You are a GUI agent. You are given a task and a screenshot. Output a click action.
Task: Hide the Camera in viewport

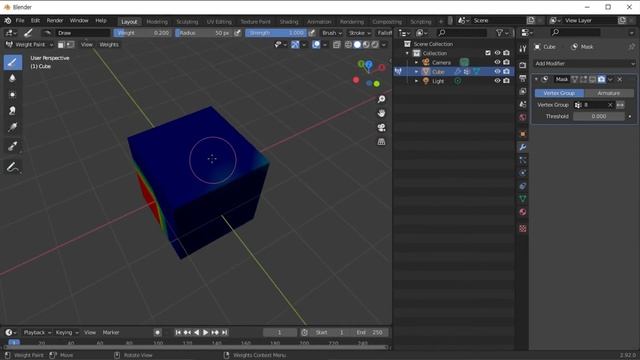(x=497, y=62)
